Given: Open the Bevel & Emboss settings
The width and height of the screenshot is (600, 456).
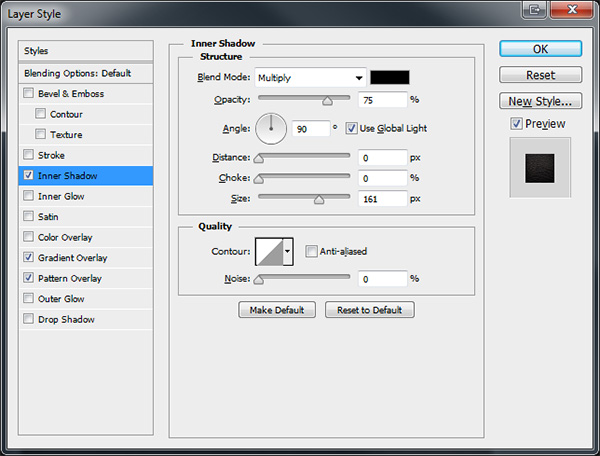Looking at the screenshot, I should click(x=71, y=94).
